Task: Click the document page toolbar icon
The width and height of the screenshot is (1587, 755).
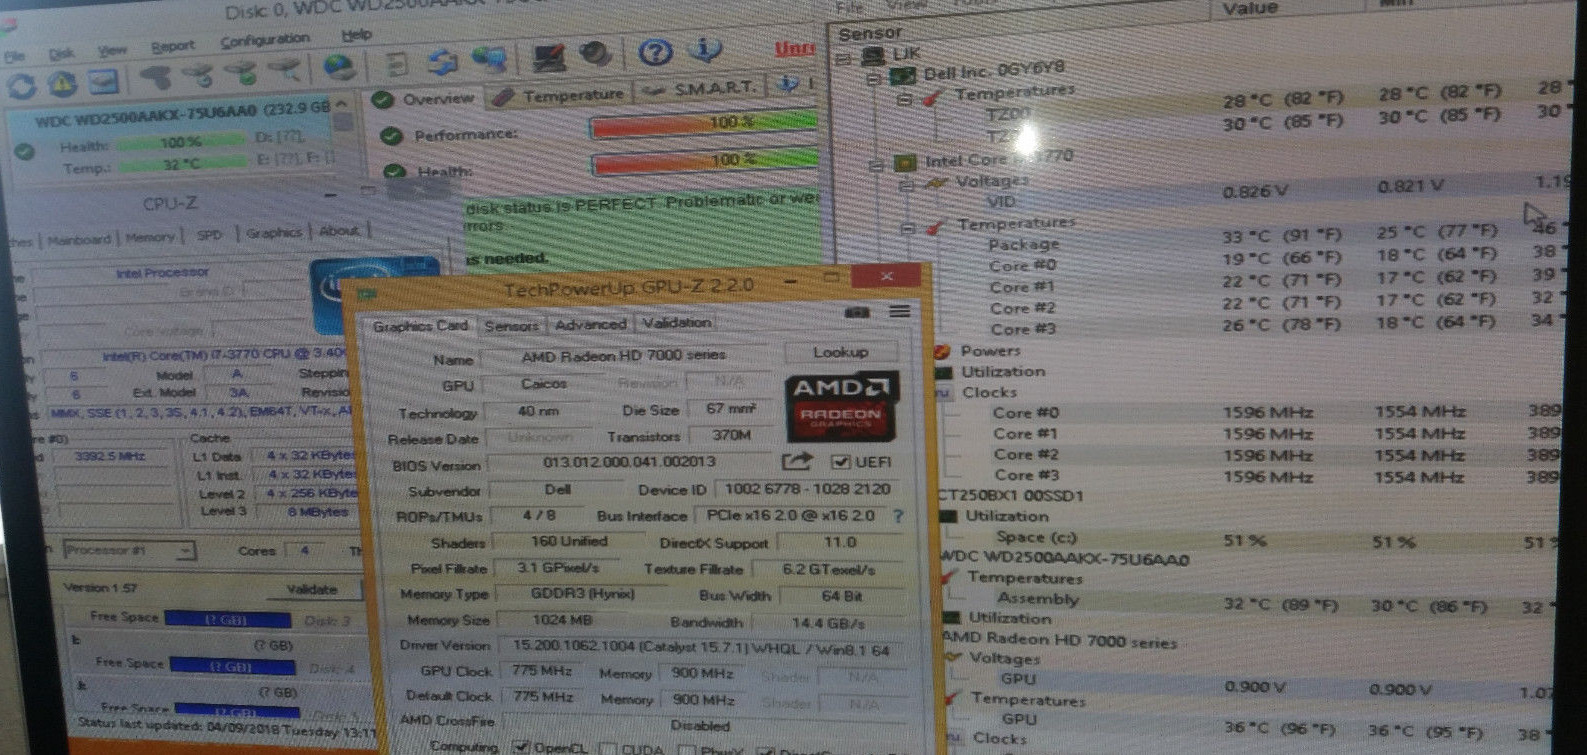Action: [397, 65]
